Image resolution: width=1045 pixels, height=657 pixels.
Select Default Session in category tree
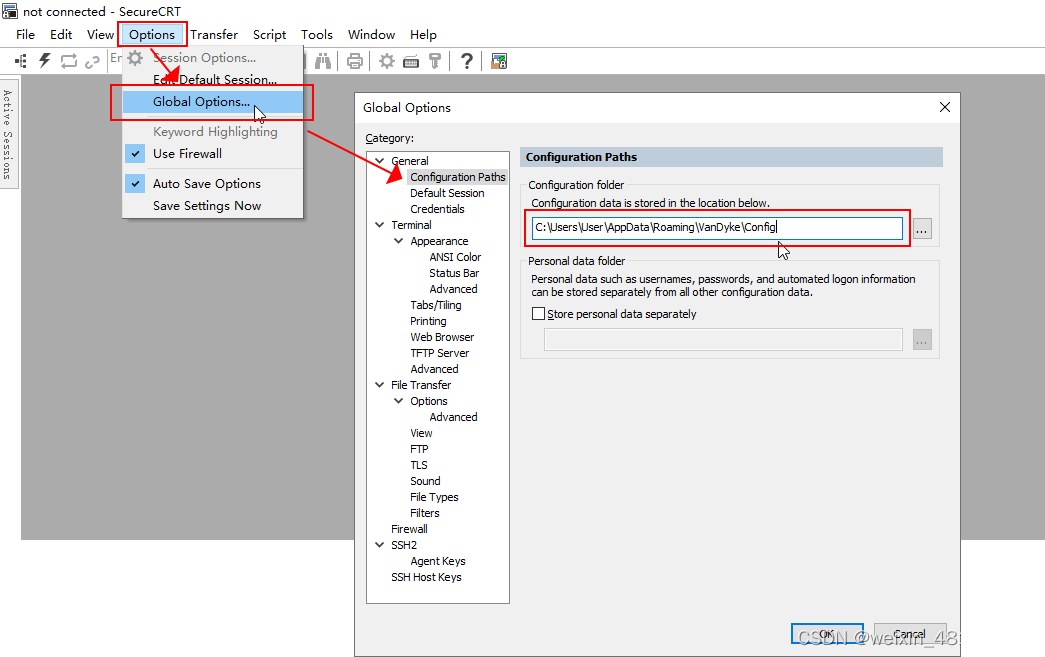447,193
